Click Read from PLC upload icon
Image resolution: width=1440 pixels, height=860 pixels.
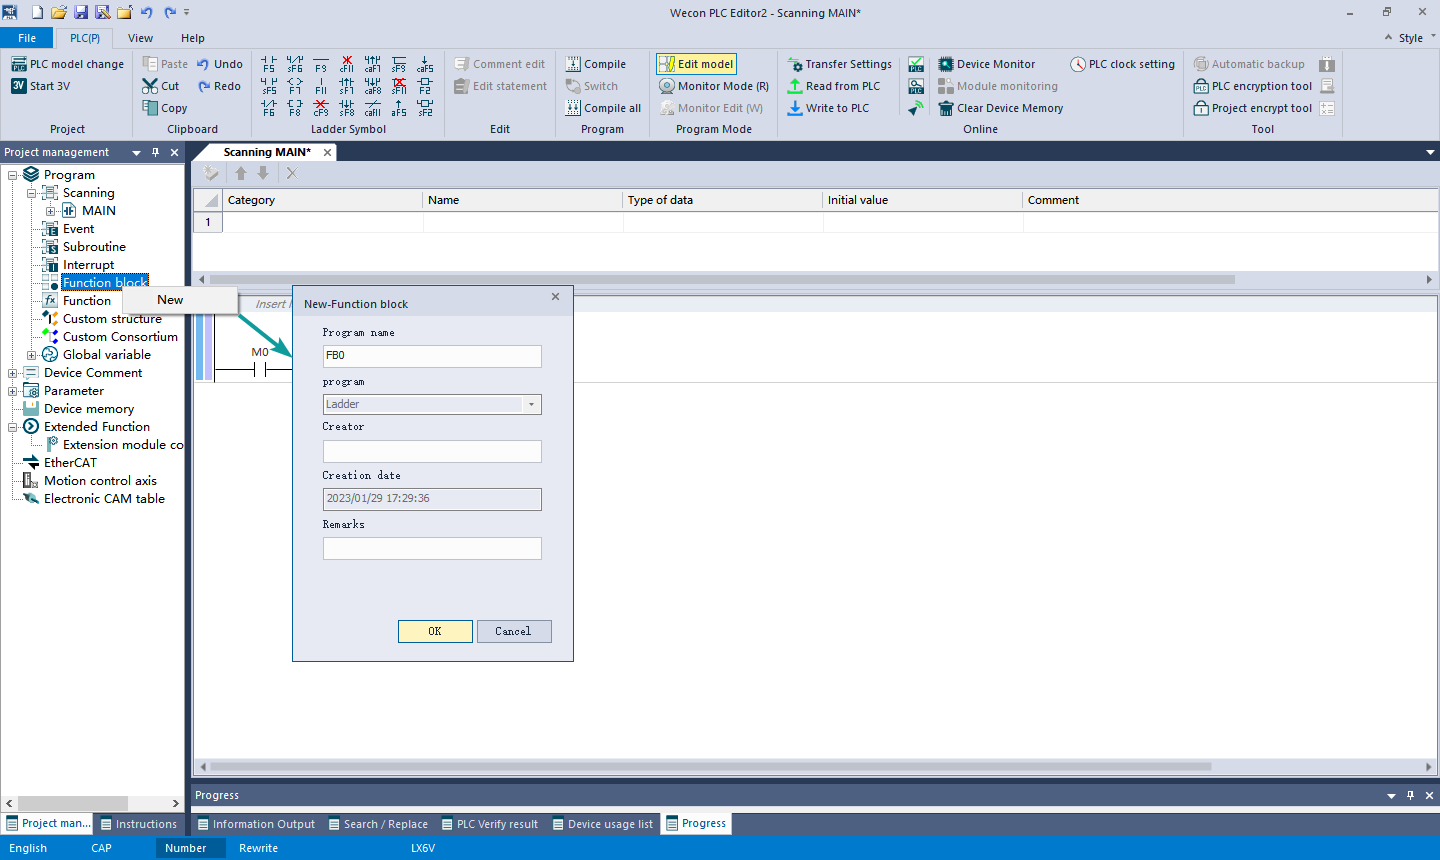pyautogui.click(x=795, y=86)
